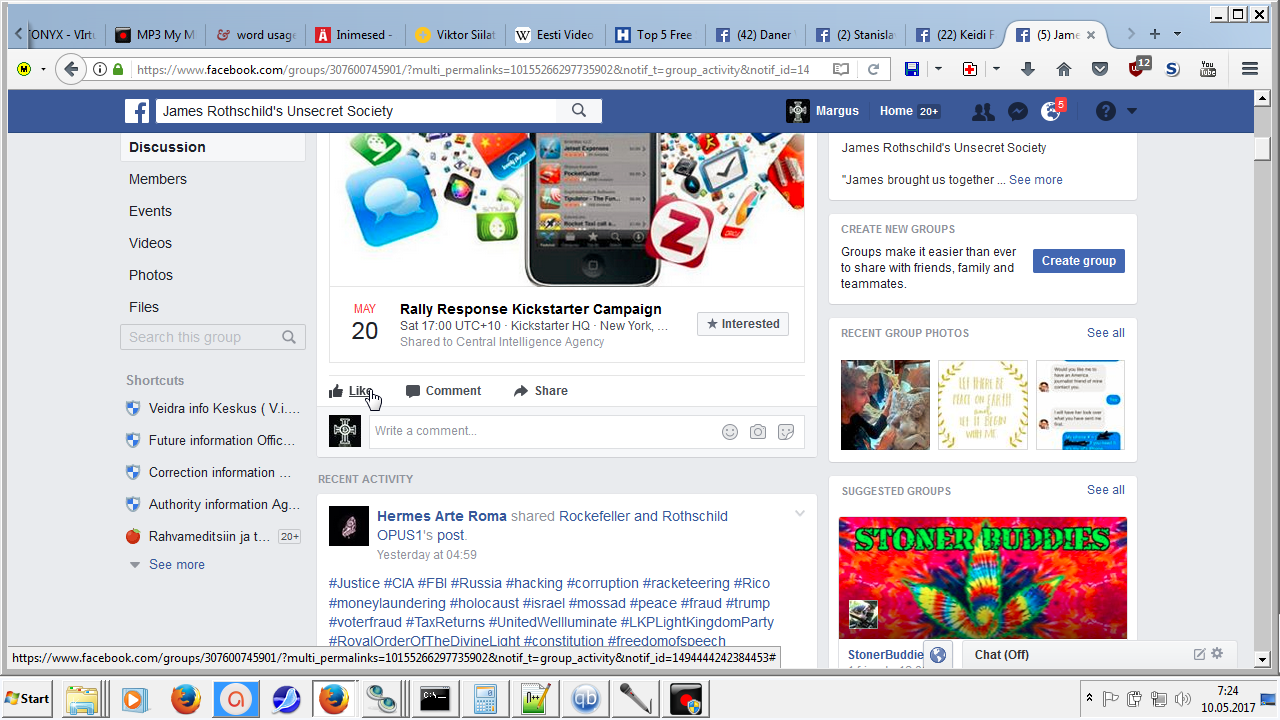Attach a photo using the camera icon
Image resolution: width=1280 pixels, height=720 pixels.
point(758,432)
